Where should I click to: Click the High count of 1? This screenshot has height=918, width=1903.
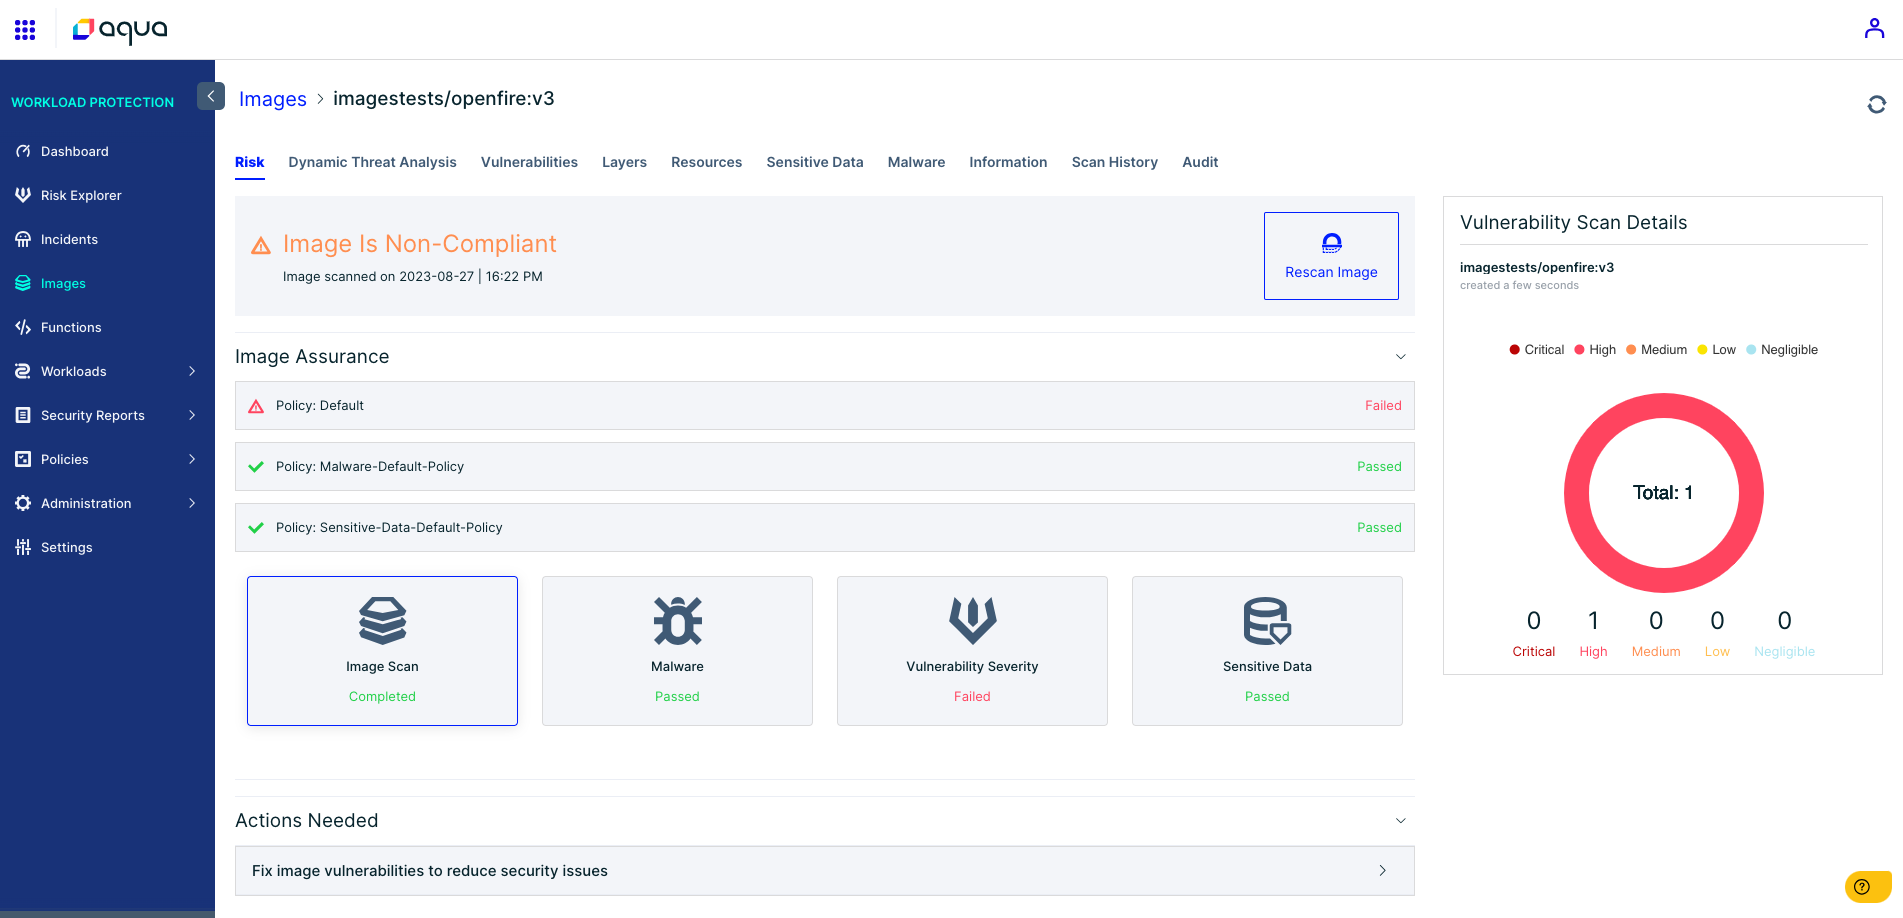coord(1593,621)
